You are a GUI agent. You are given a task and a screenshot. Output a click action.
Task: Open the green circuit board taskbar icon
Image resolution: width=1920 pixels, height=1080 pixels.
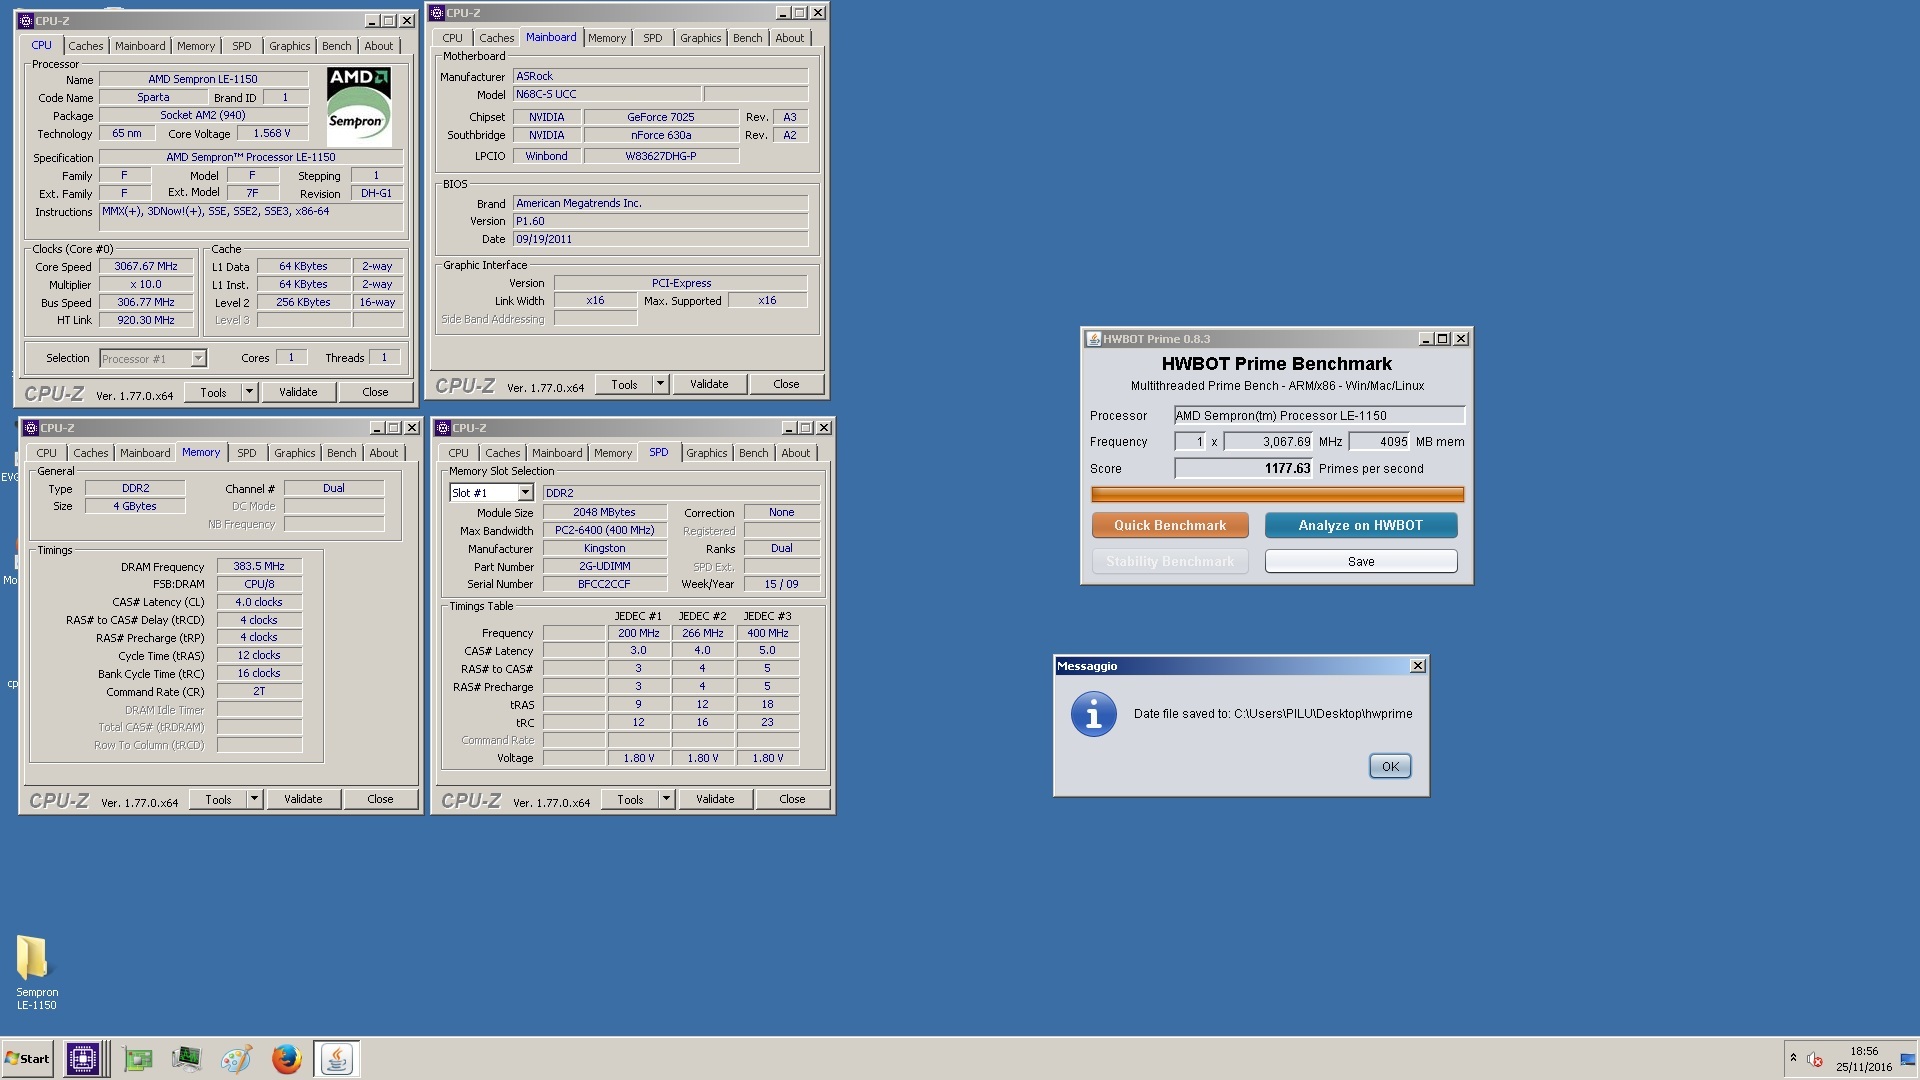pos(138,1058)
